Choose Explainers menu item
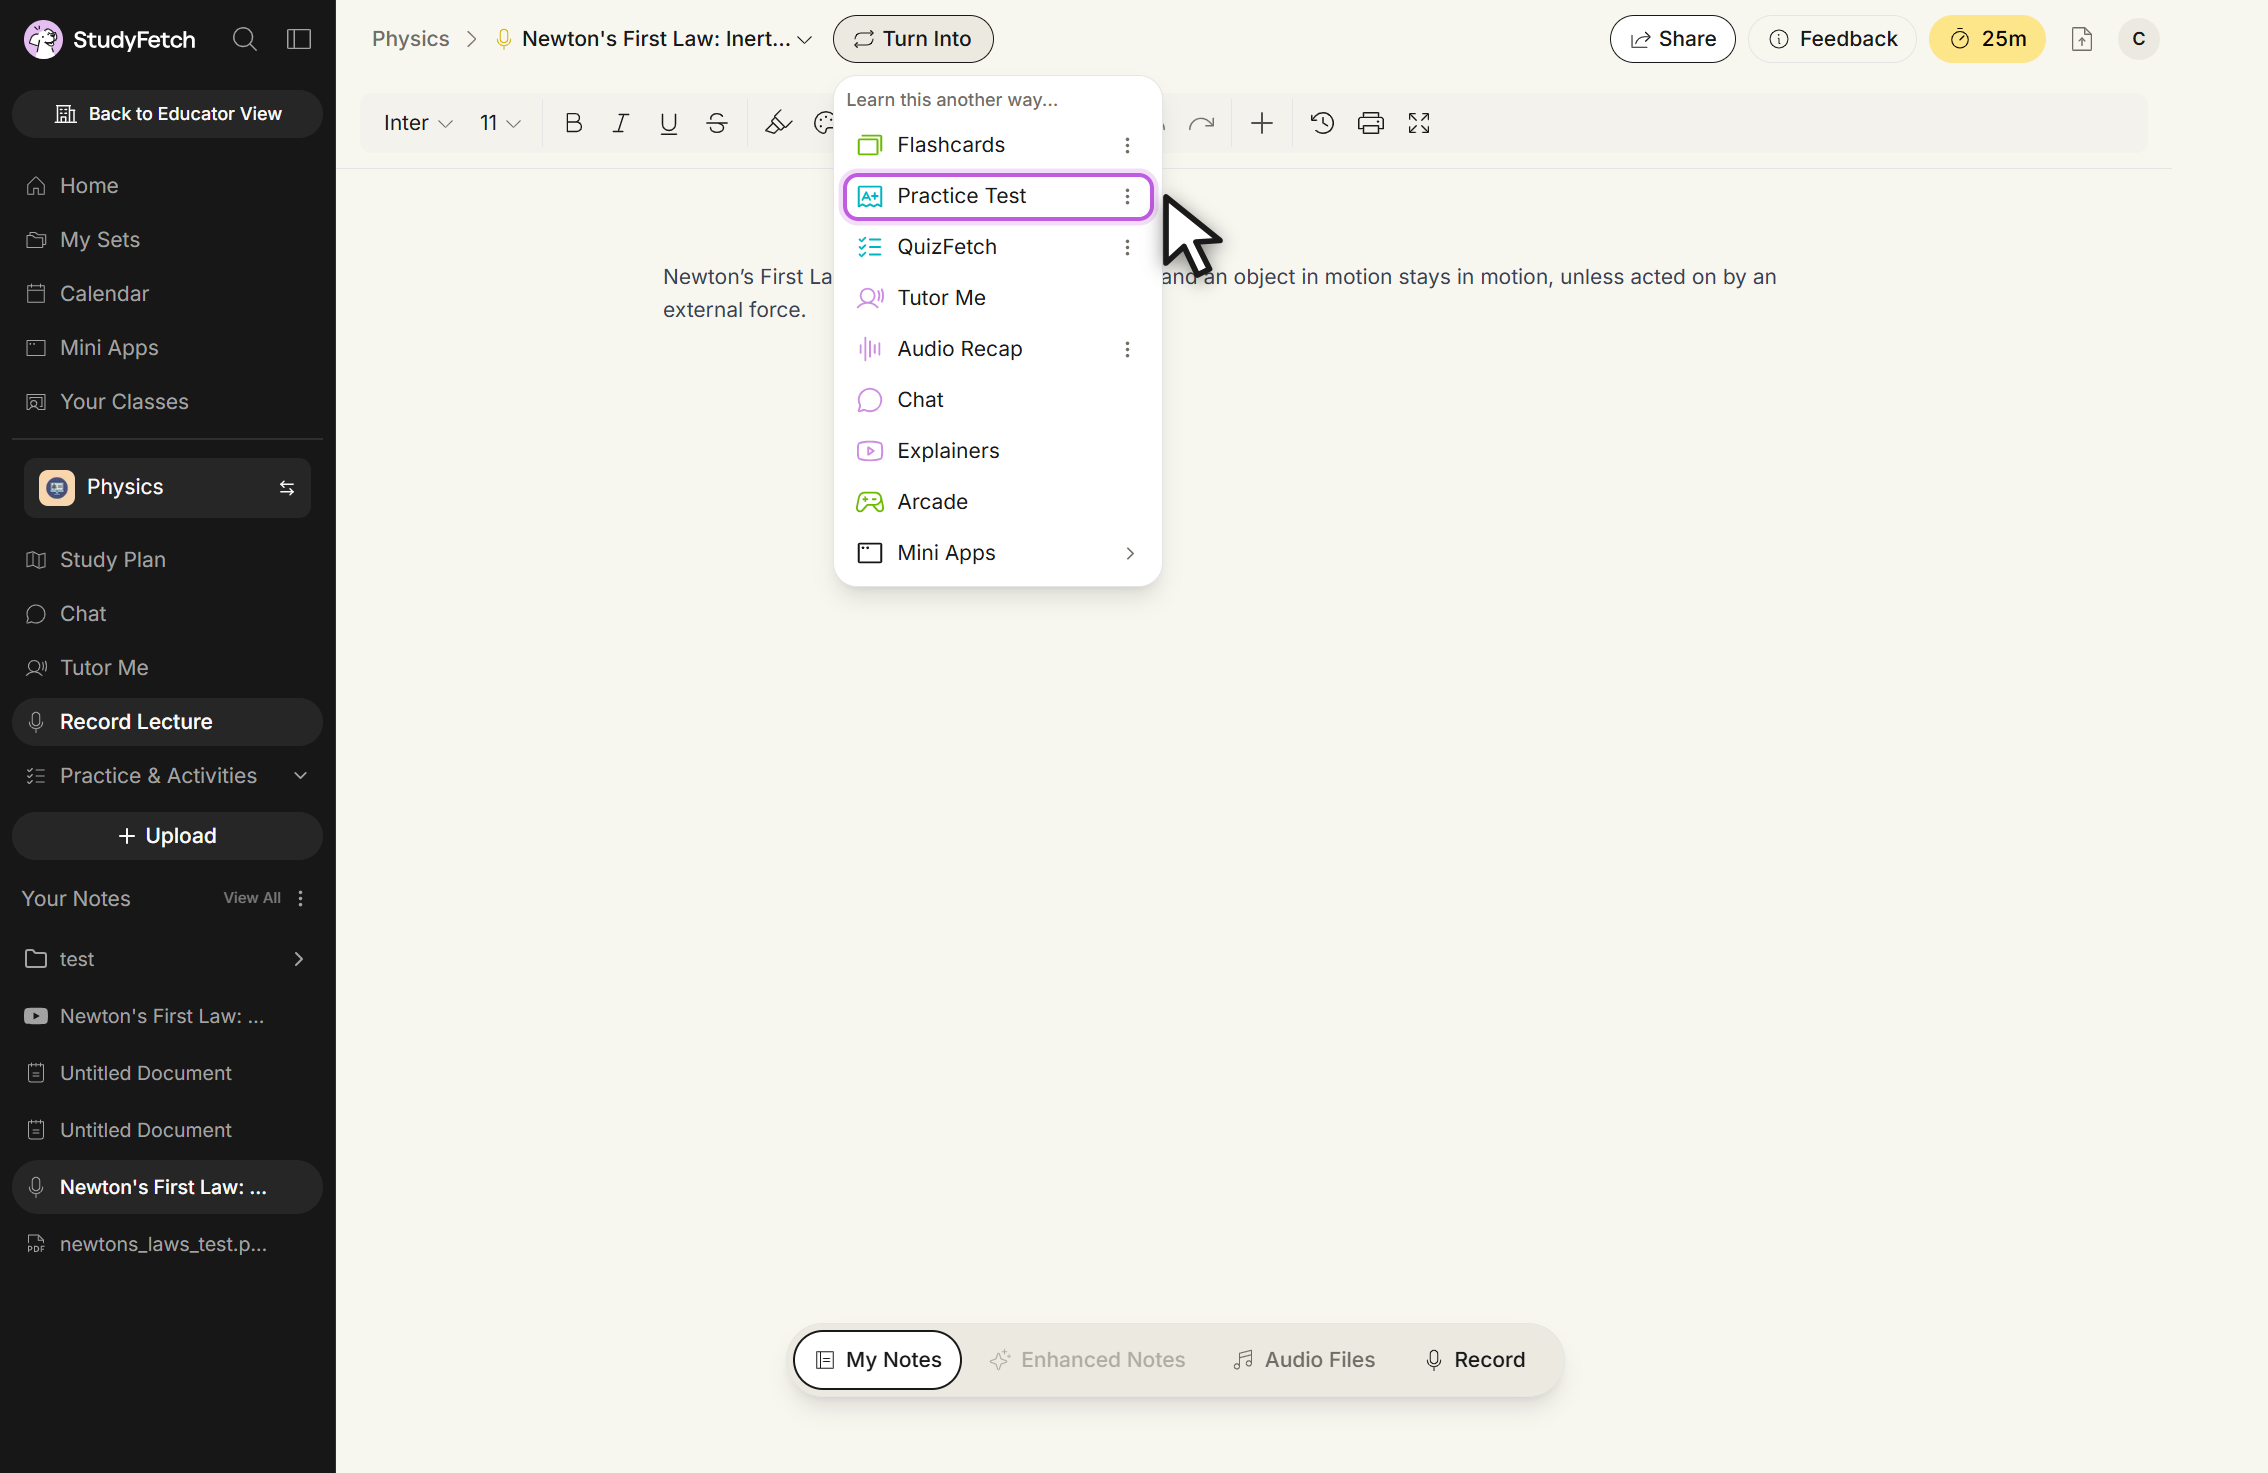2268x1473 pixels. click(998, 451)
